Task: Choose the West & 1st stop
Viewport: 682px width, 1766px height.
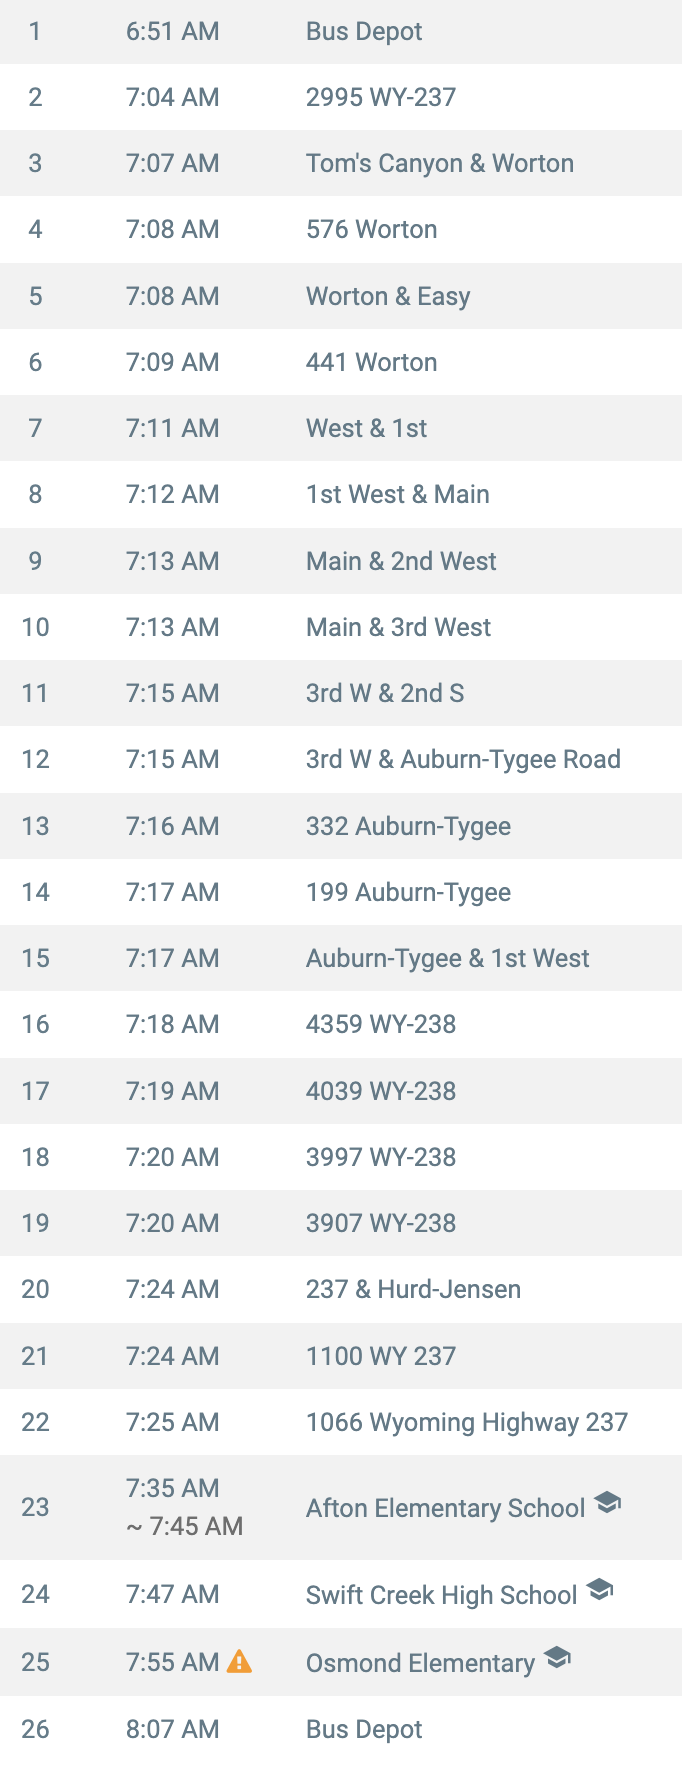Action: (341, 428)
